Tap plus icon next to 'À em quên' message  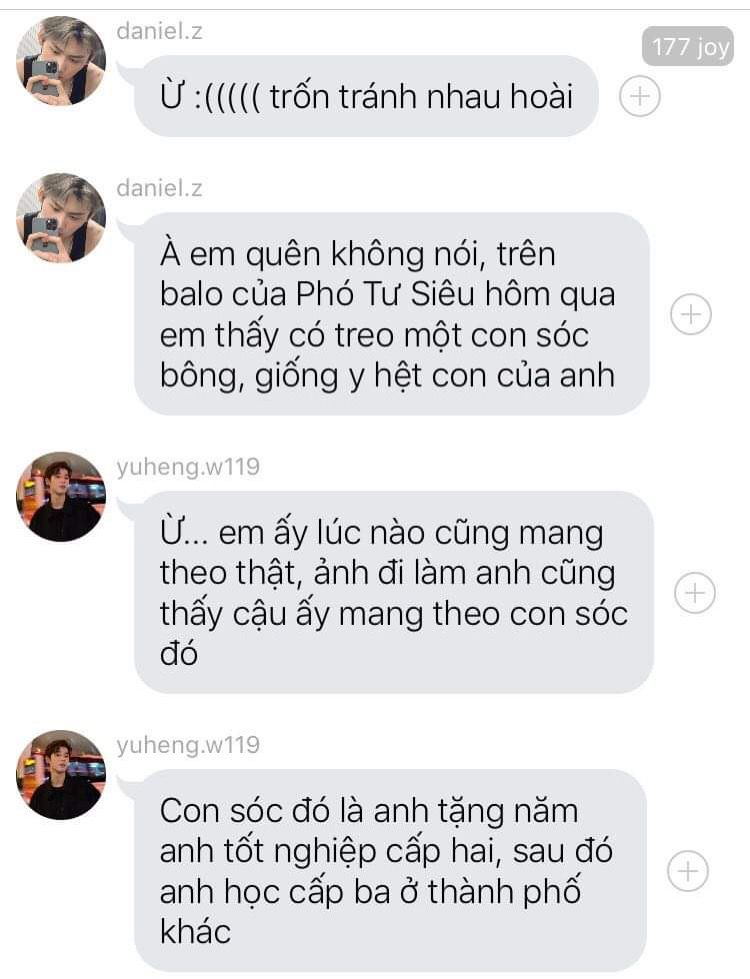691,313
